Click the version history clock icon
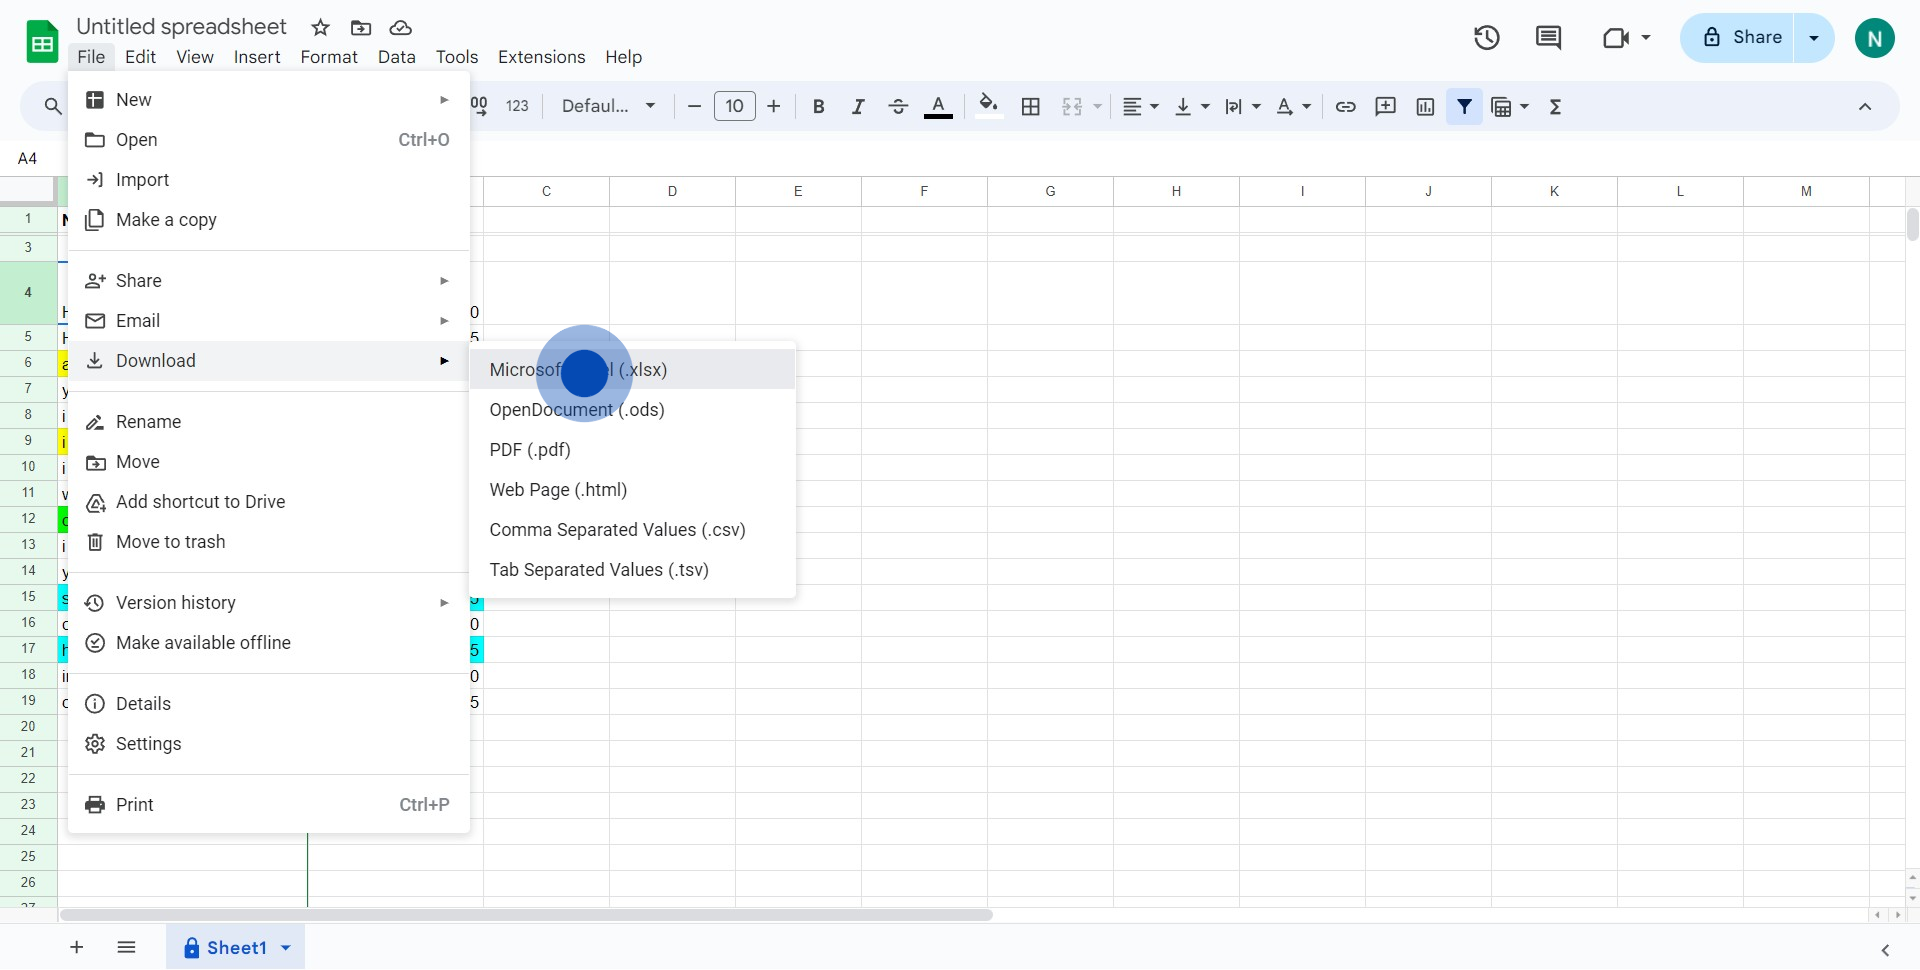This screenshot has height=970, width=1920. click(1486, 38)
